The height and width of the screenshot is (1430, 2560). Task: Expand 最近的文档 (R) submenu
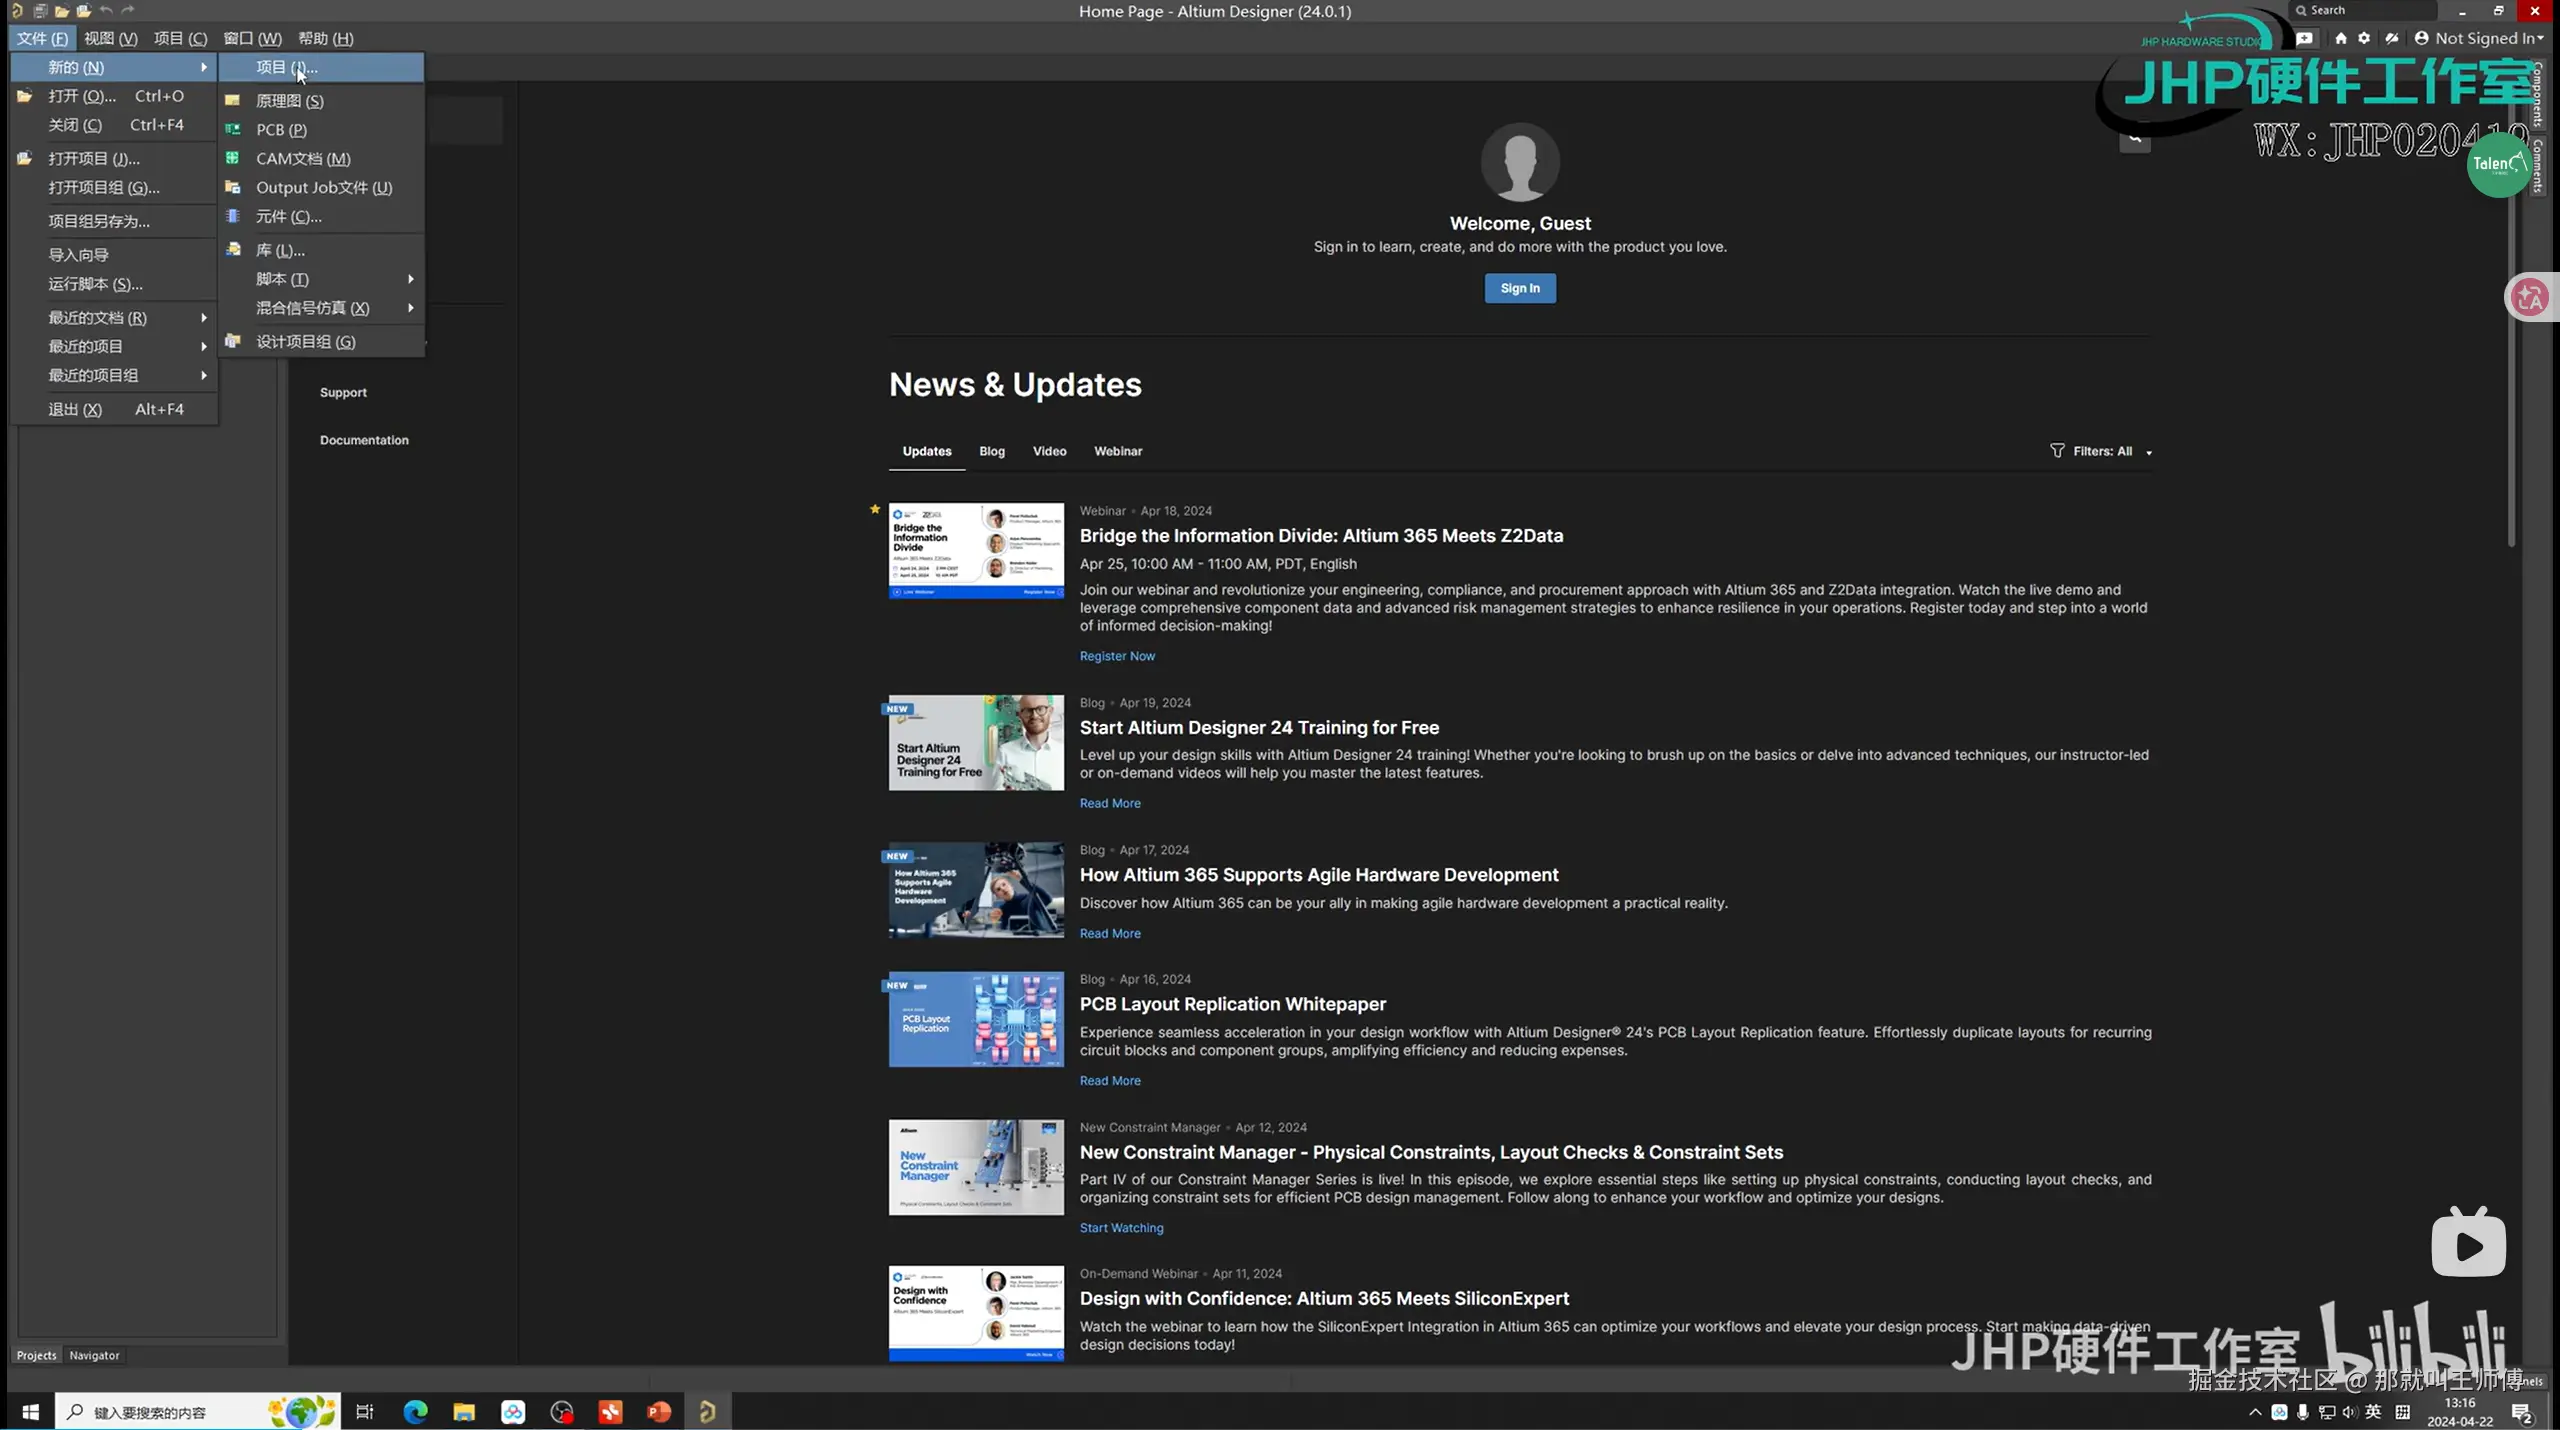pos(114,318)
